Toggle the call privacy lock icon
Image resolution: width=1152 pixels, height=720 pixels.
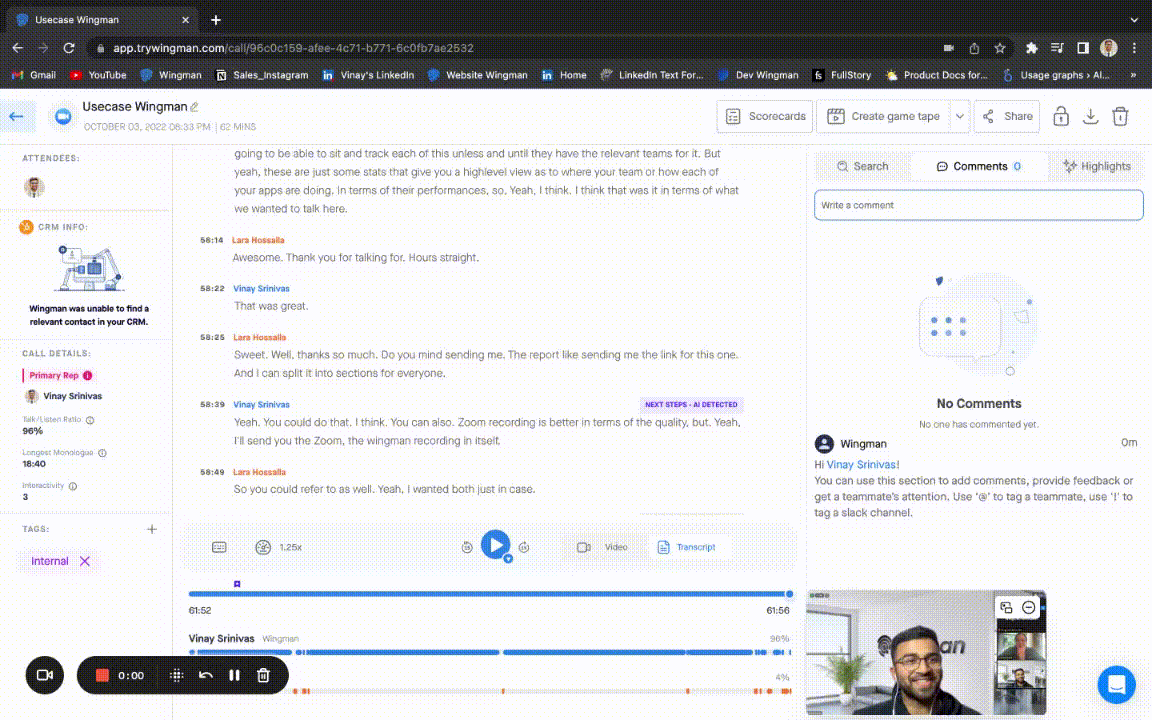1060,116
